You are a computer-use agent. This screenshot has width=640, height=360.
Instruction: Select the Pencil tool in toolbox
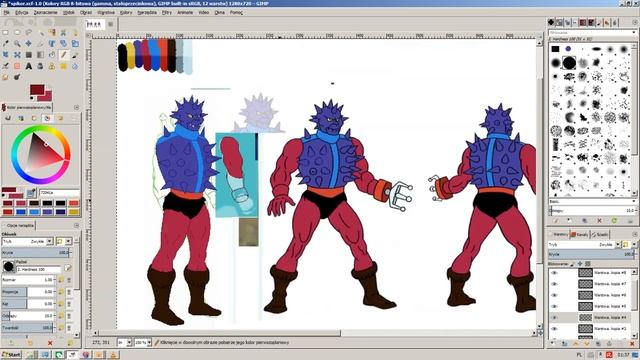(x=63, y=55)
